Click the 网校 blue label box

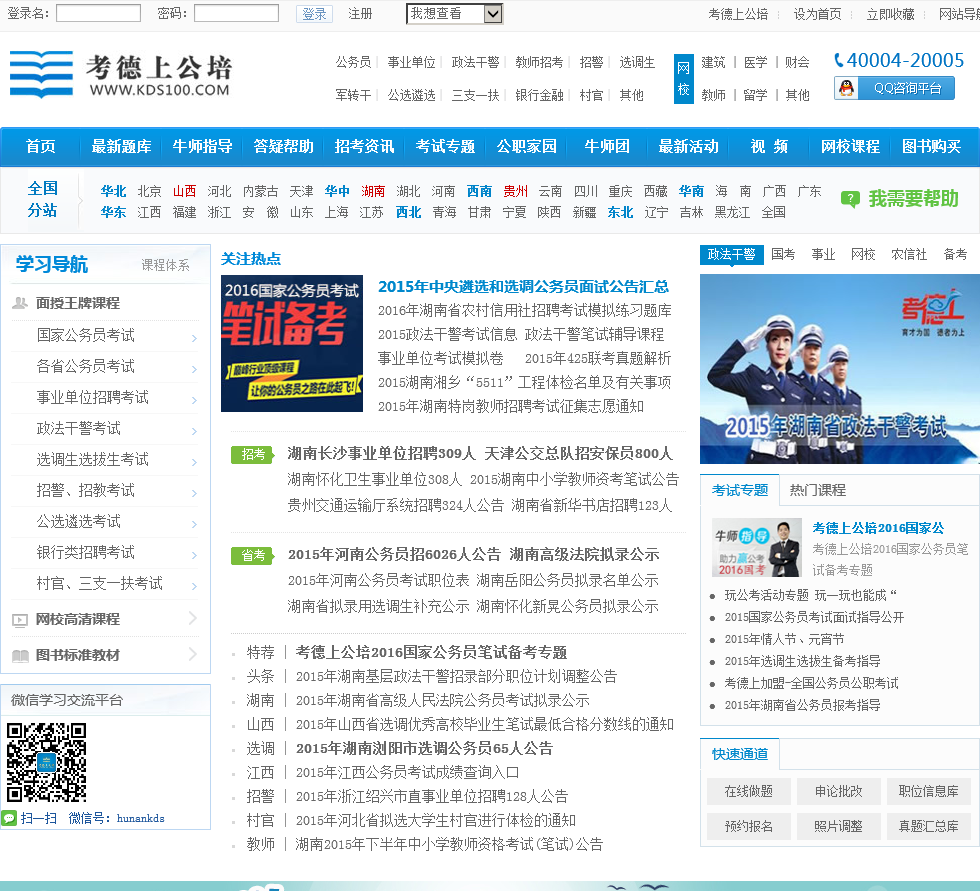tap(684, 79)
